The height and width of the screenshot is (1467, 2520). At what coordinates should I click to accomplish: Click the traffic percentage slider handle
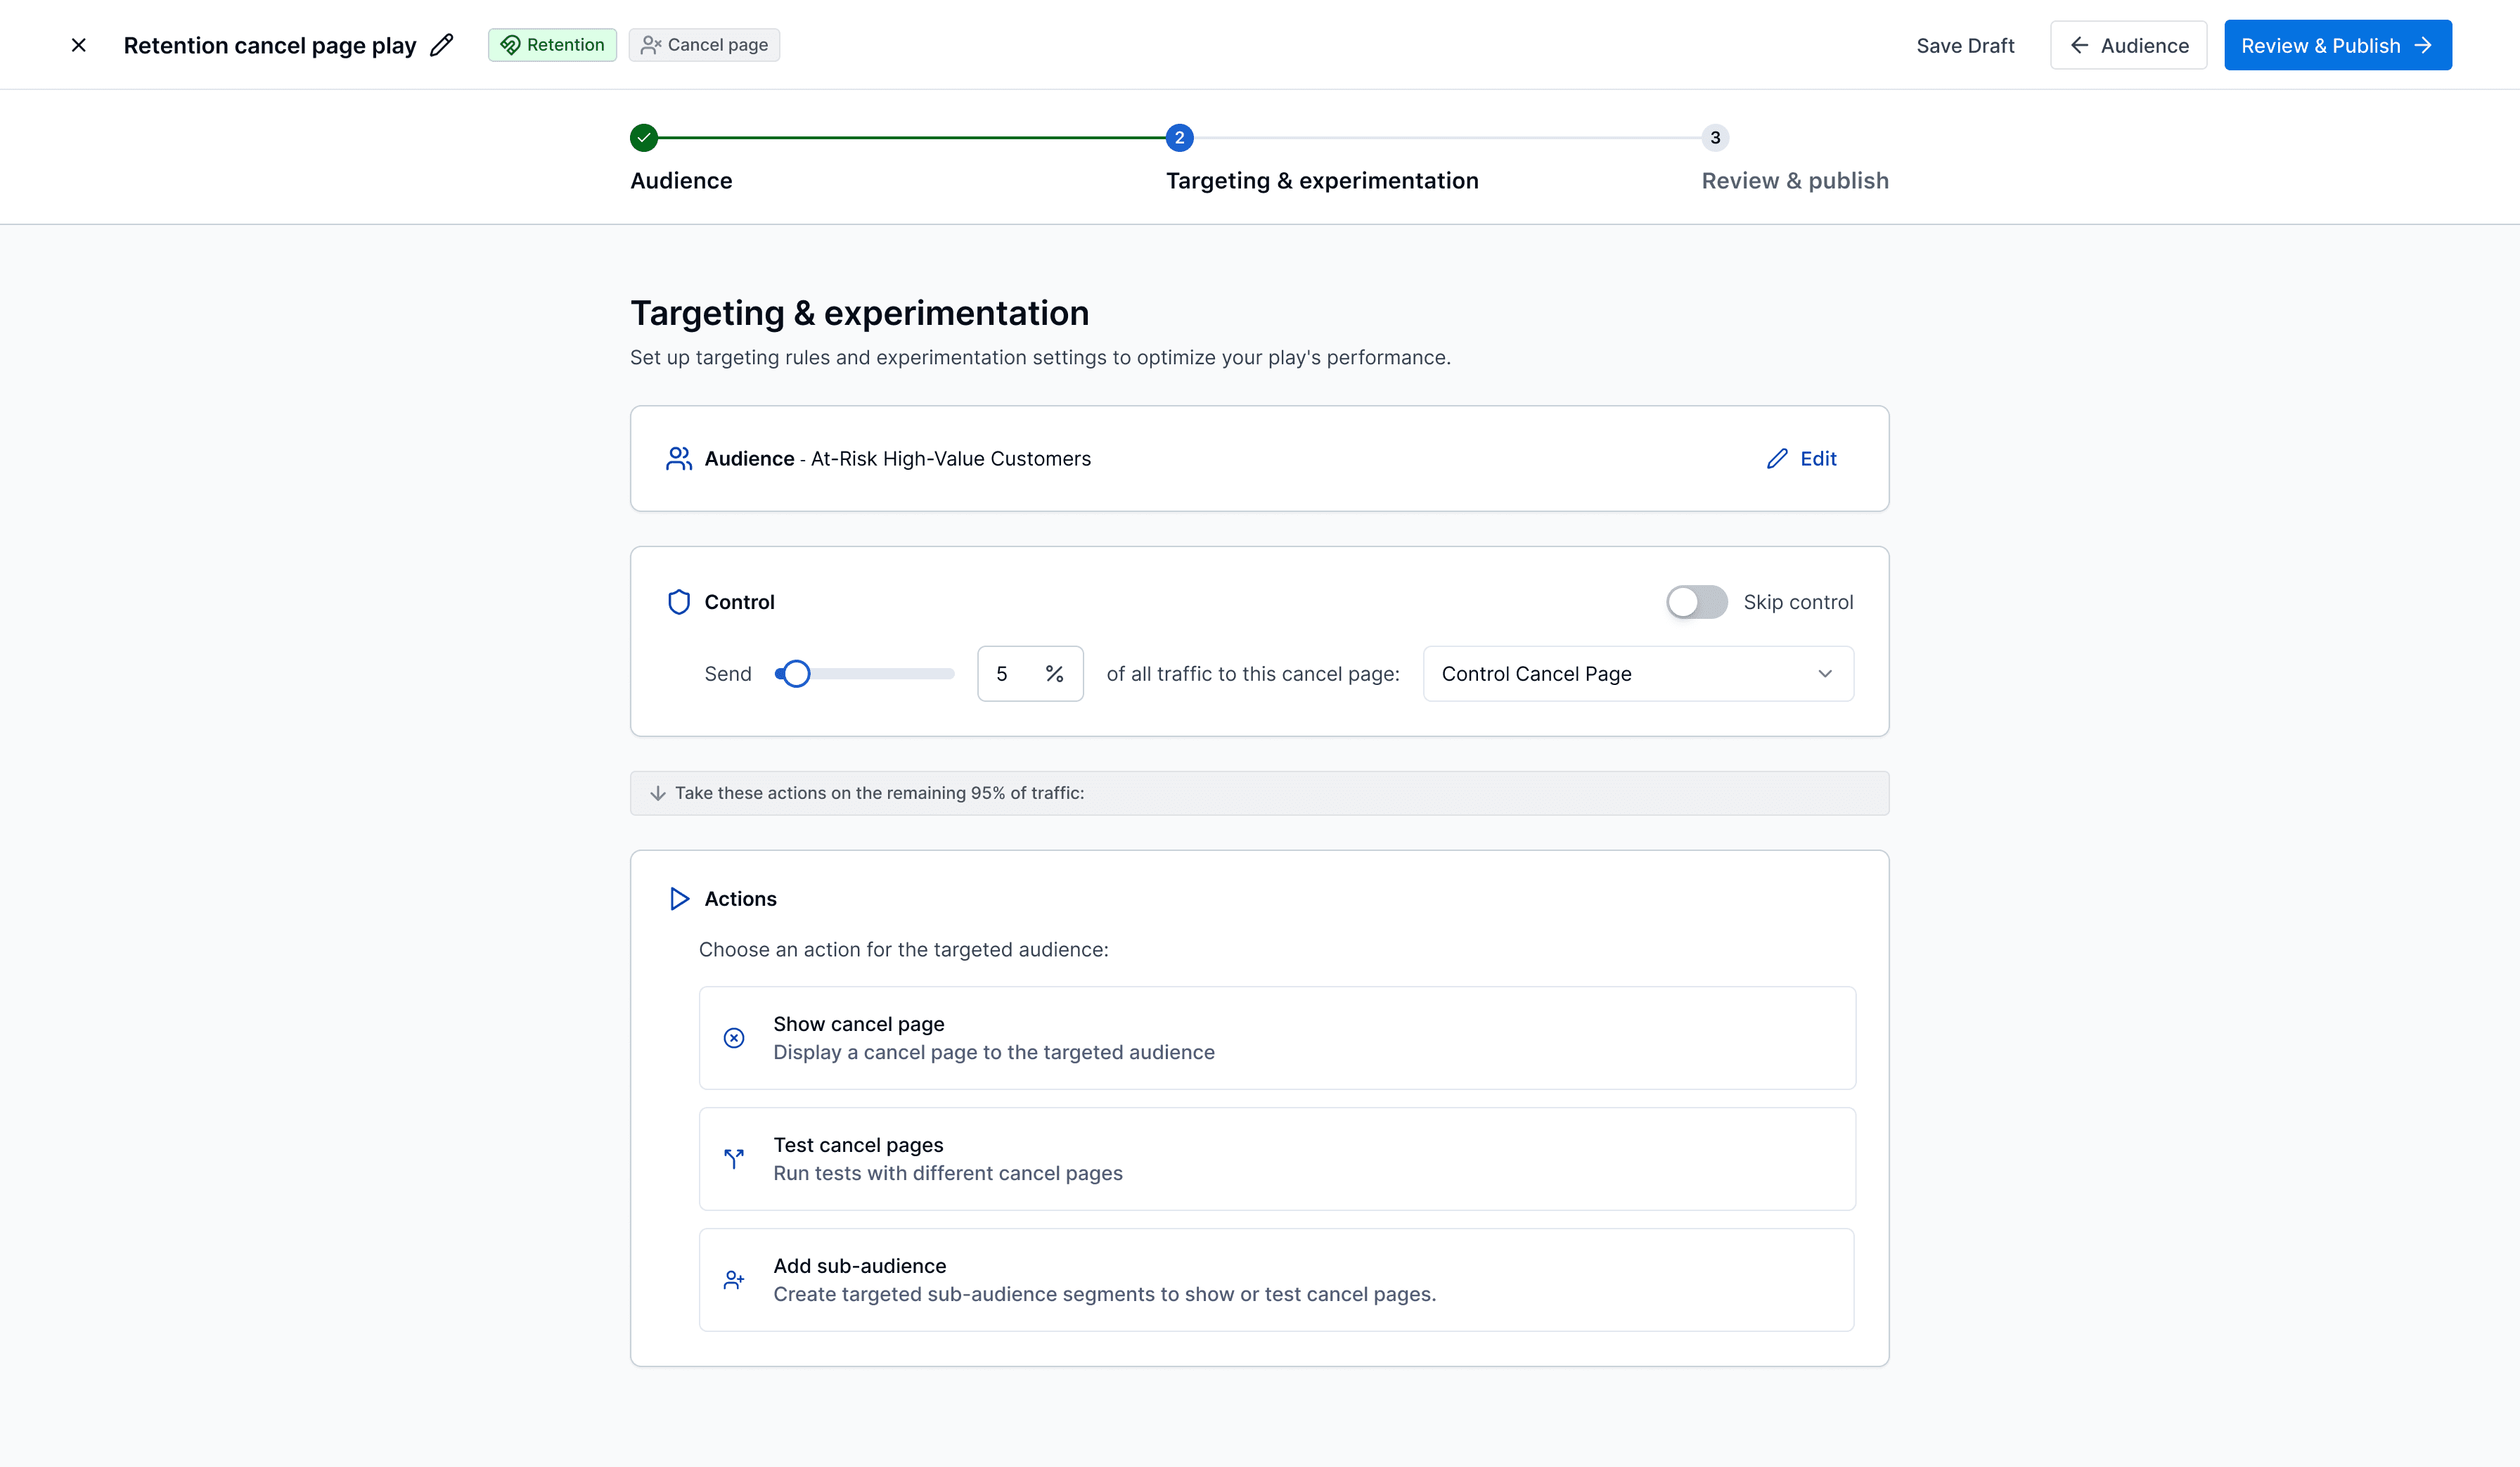point(796,674)
